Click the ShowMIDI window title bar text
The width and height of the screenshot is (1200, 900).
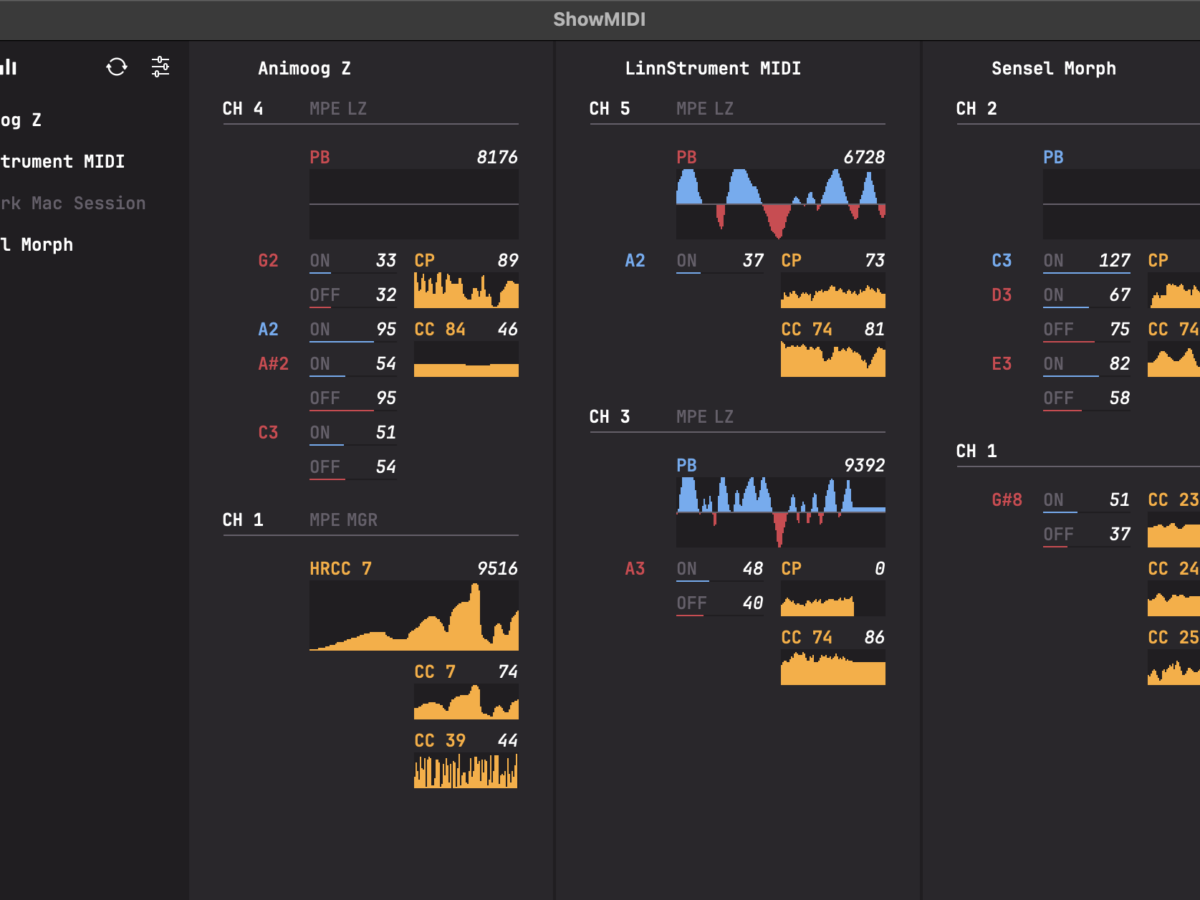pyautogui.click(x=600, y=20)
